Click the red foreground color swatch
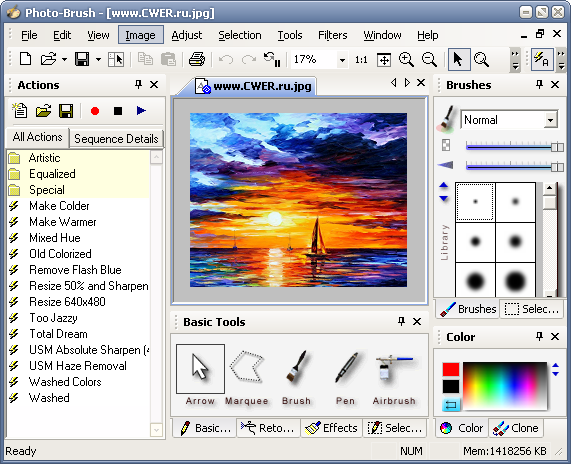Image resolution: width=571 pixels, height=464 pixels. tap(451, 369)
